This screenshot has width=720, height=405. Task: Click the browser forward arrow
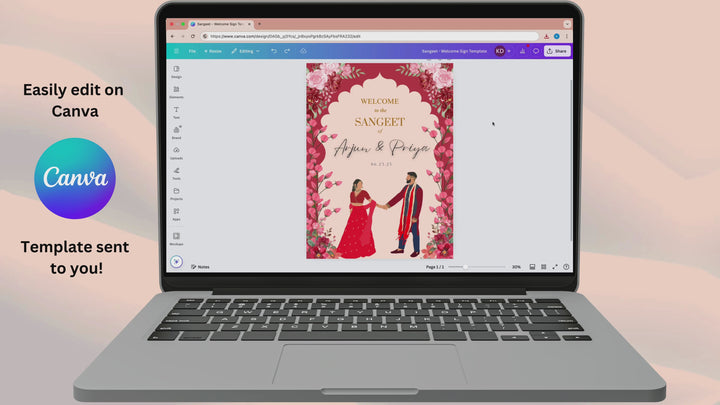(182, 36)
